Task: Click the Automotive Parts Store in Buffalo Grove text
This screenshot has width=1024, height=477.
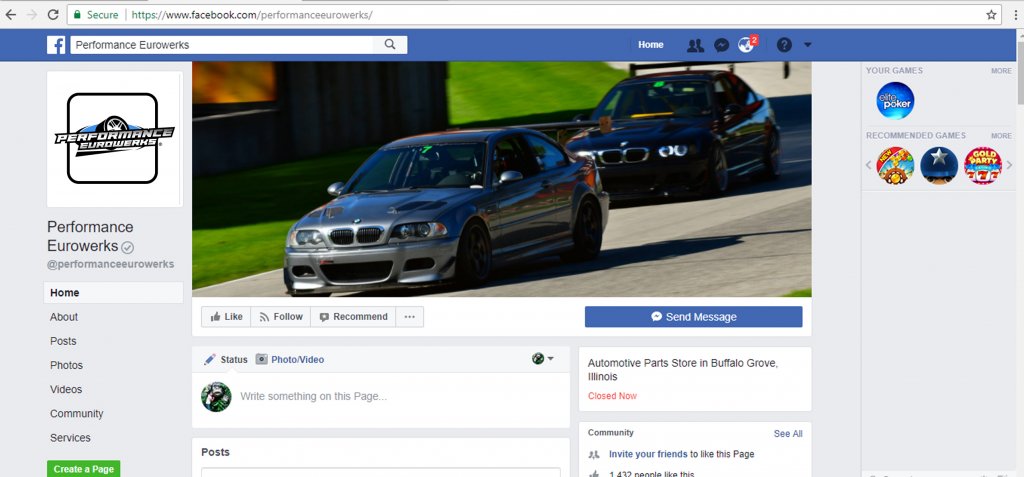Action: coord(682,370)
